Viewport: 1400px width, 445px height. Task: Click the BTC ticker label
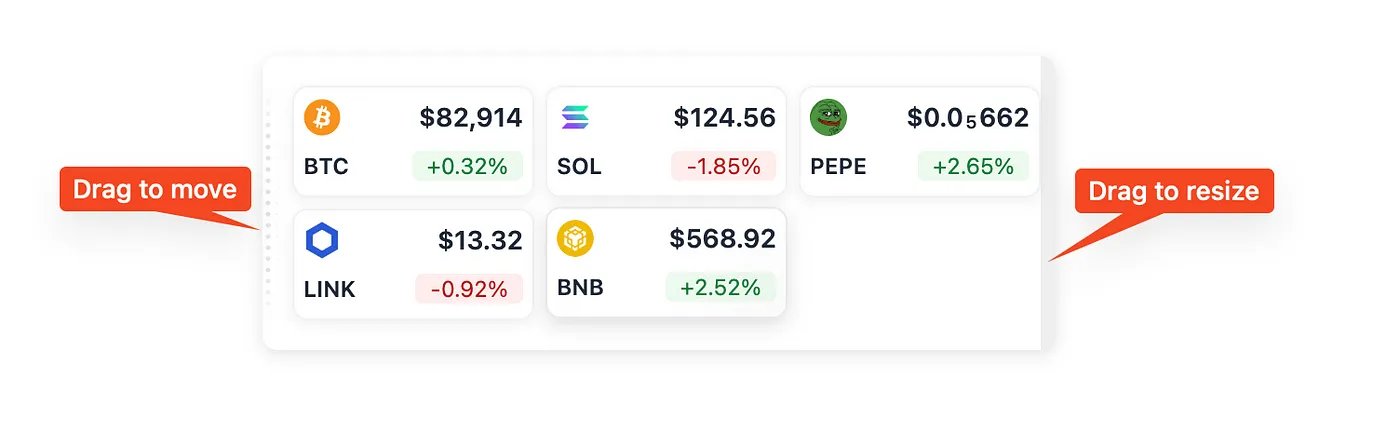coord(326,166)
